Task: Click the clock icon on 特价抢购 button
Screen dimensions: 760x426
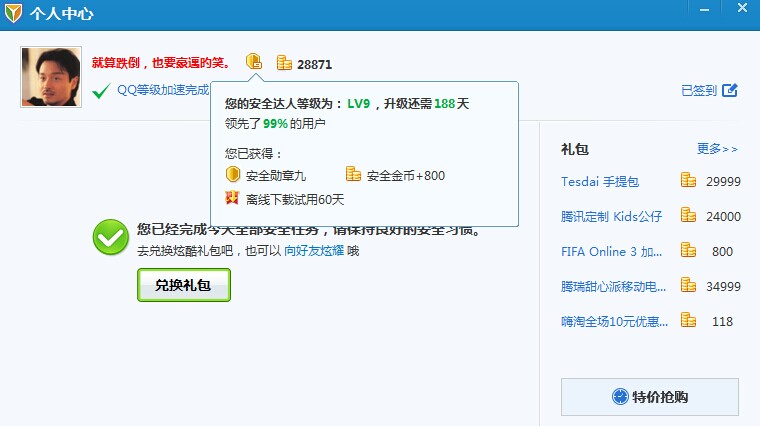Action: point(620,396)
